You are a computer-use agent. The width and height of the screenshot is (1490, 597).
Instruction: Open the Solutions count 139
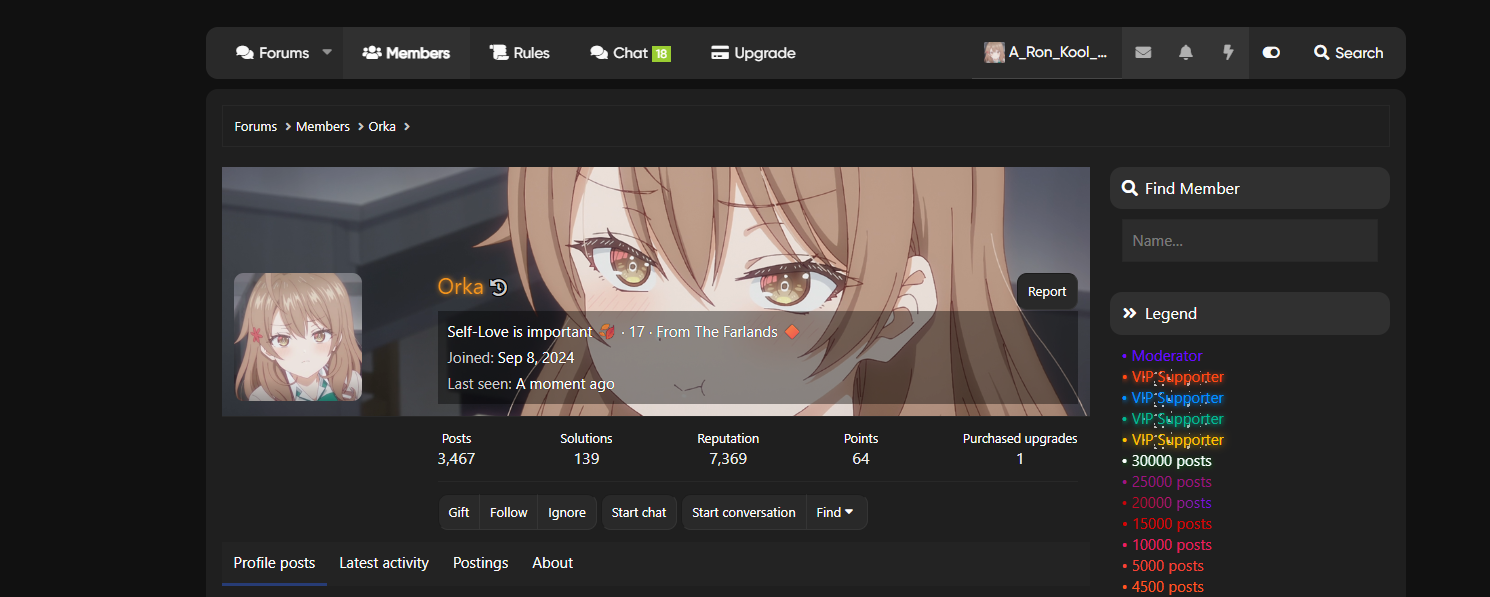click(x=587, y=459)
